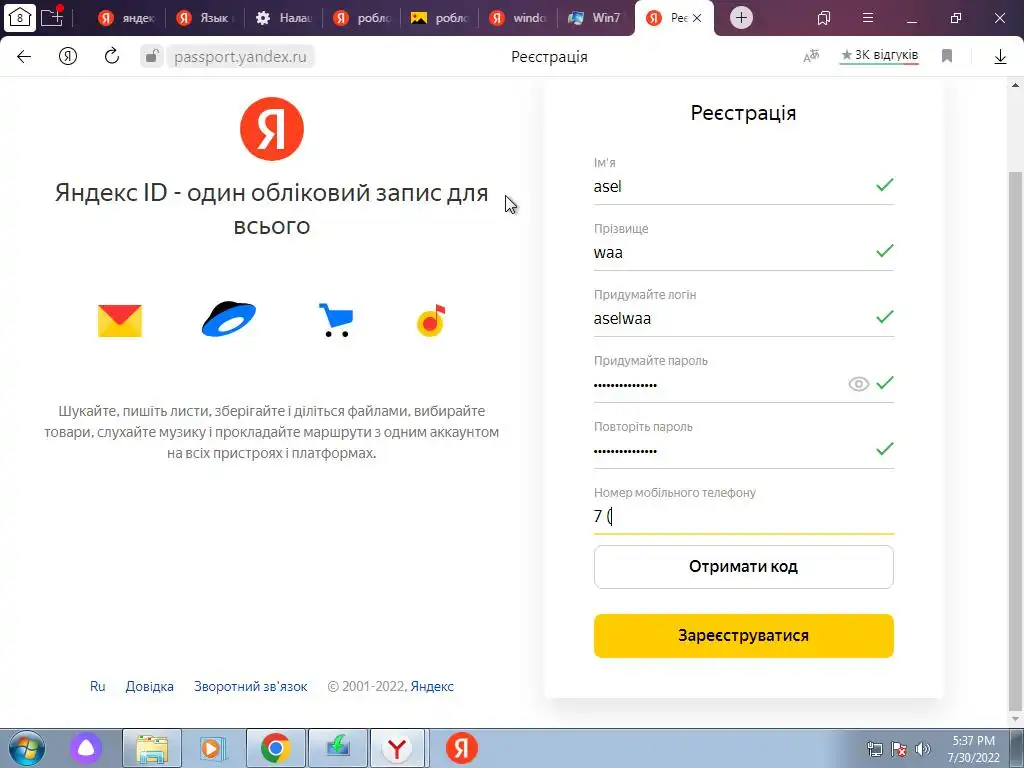1024x768 pixels.
Task: Click the Yandex Mail envelope icon
Action: (120, 321)
